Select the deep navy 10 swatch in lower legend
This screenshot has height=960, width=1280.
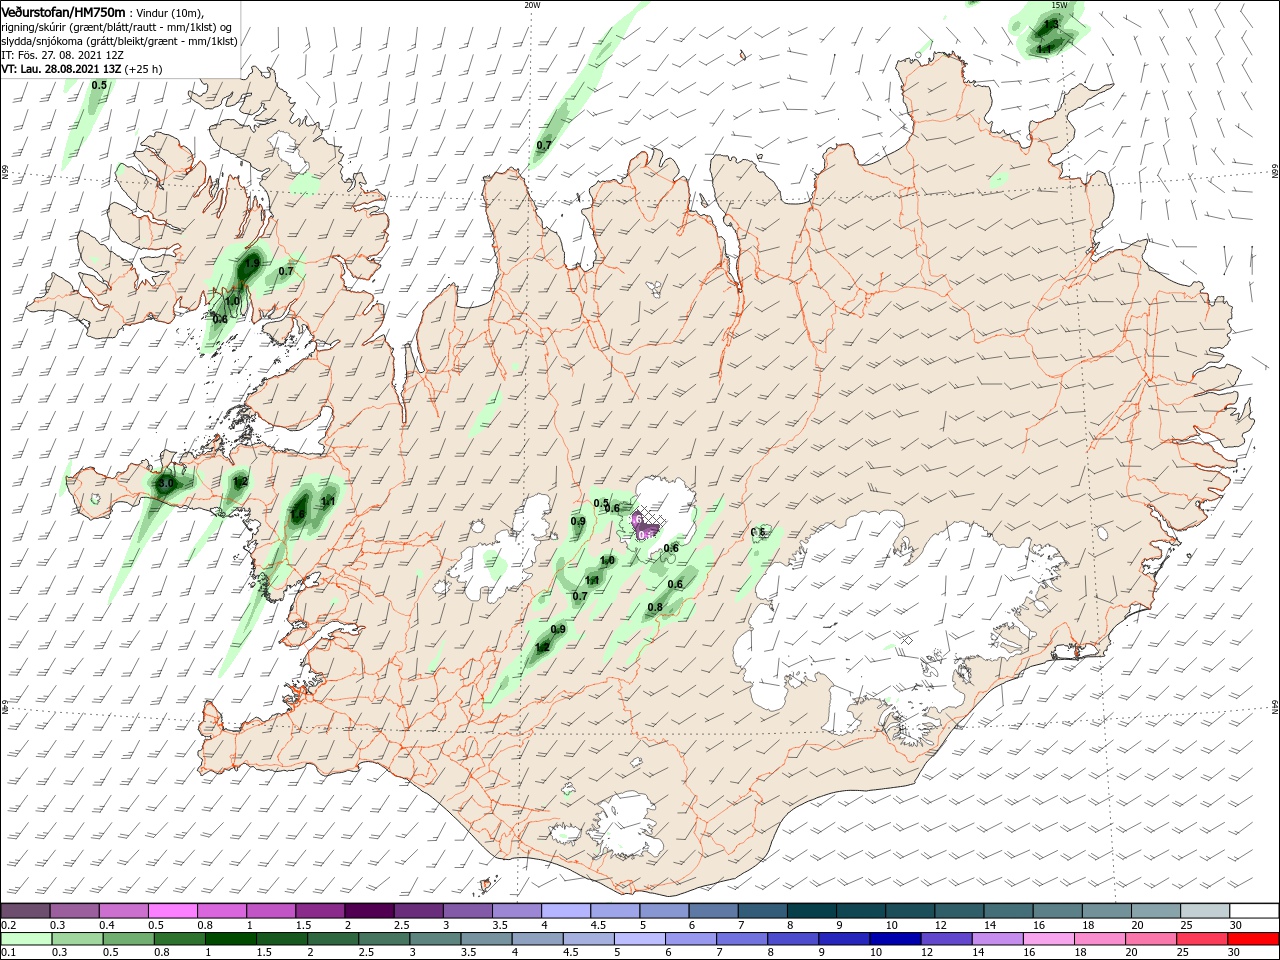pos(896,939)
